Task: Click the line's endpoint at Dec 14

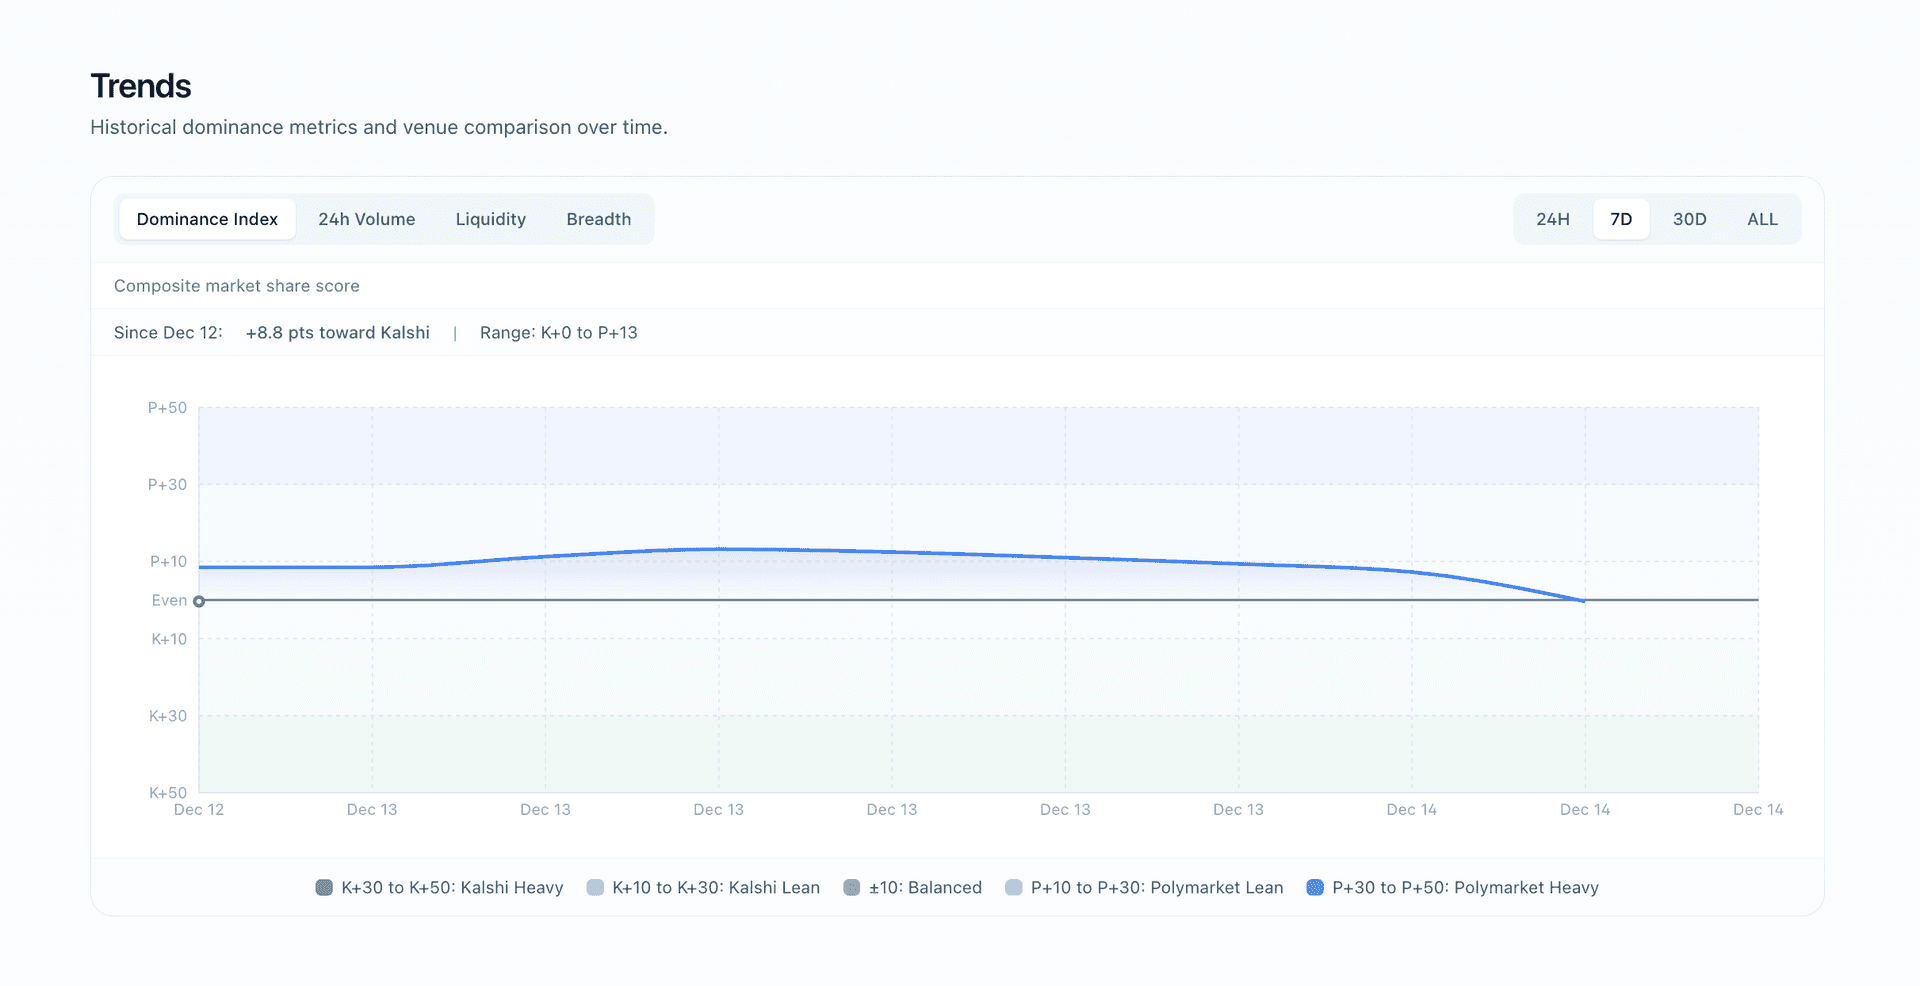Action: pyautogui.click(x=1584, y=600)
